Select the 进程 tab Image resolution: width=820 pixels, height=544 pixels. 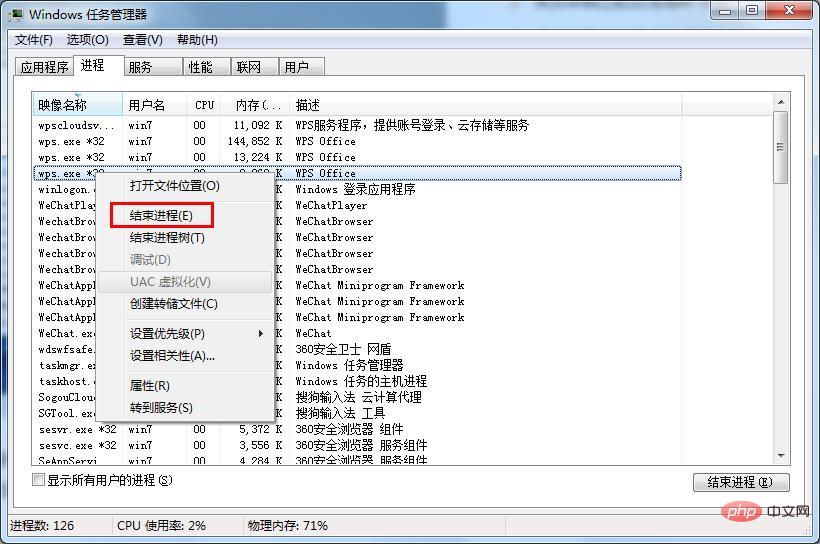(98, 65)
